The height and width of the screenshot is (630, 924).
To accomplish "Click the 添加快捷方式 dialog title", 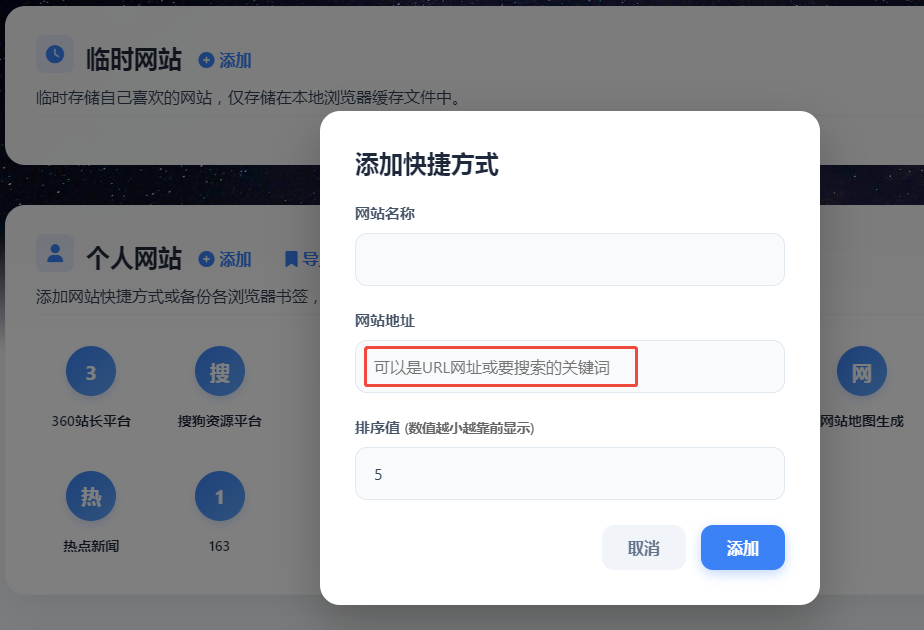I will [427, 165].
